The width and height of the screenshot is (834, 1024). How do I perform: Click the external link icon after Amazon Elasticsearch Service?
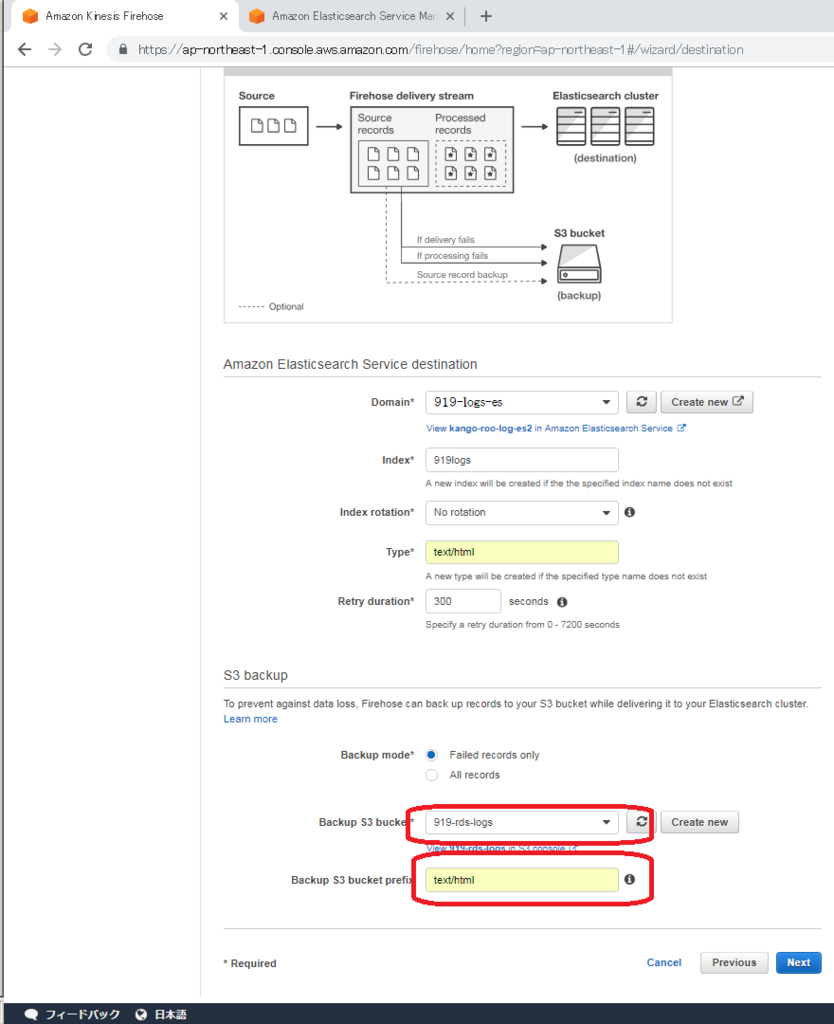point(681,428)
